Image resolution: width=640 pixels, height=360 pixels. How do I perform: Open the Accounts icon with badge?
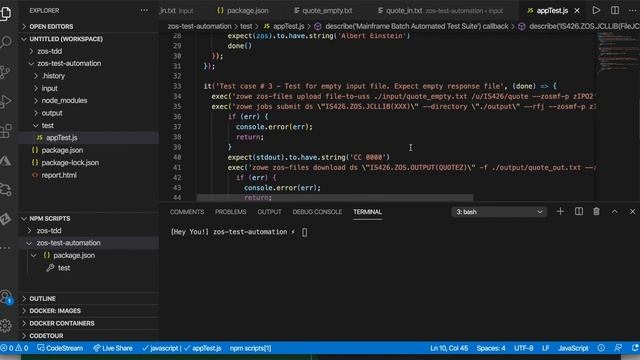click(6, 297)
